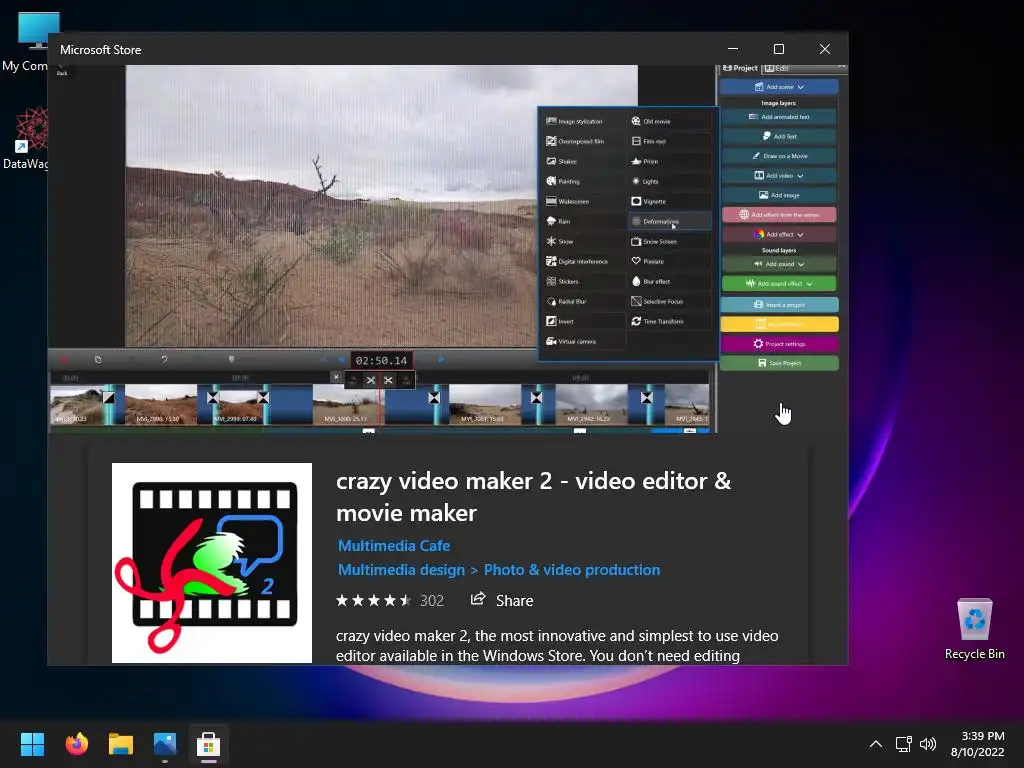Click Add video dropdown in preview screenshot
The width and height of the screenshot is (1024, 768).
coord(779,176)
